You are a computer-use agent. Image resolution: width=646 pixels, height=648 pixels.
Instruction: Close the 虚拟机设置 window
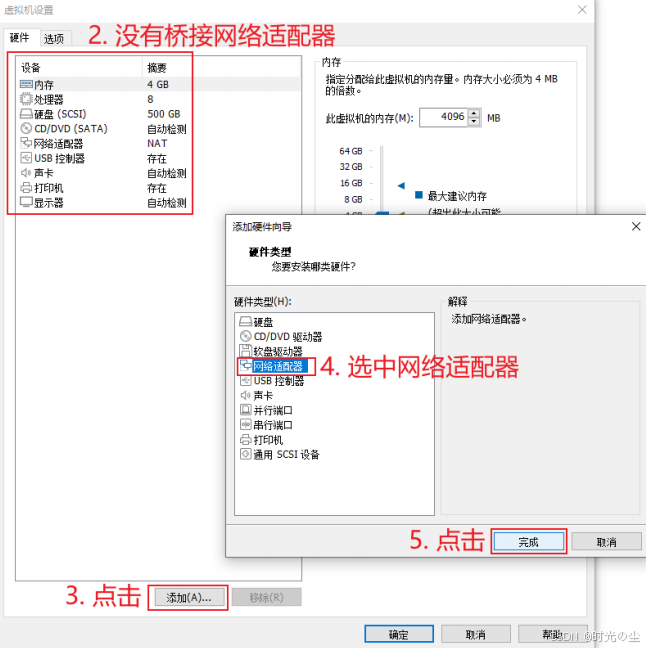click(x=582, y=10)
